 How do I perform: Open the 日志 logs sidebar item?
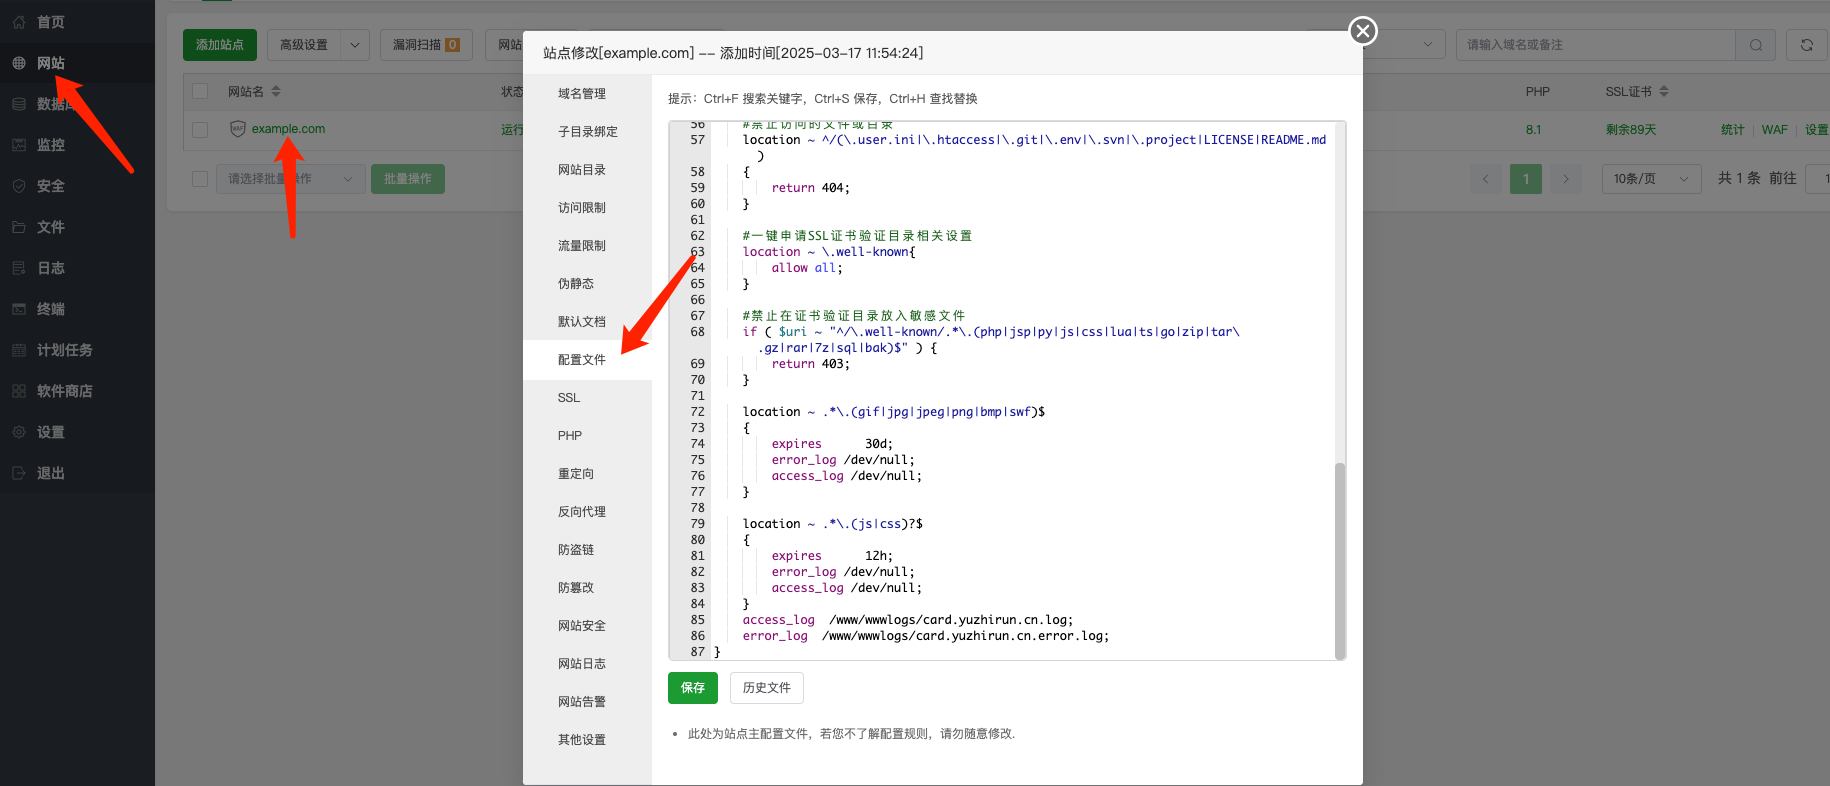(x=77, y=268)
